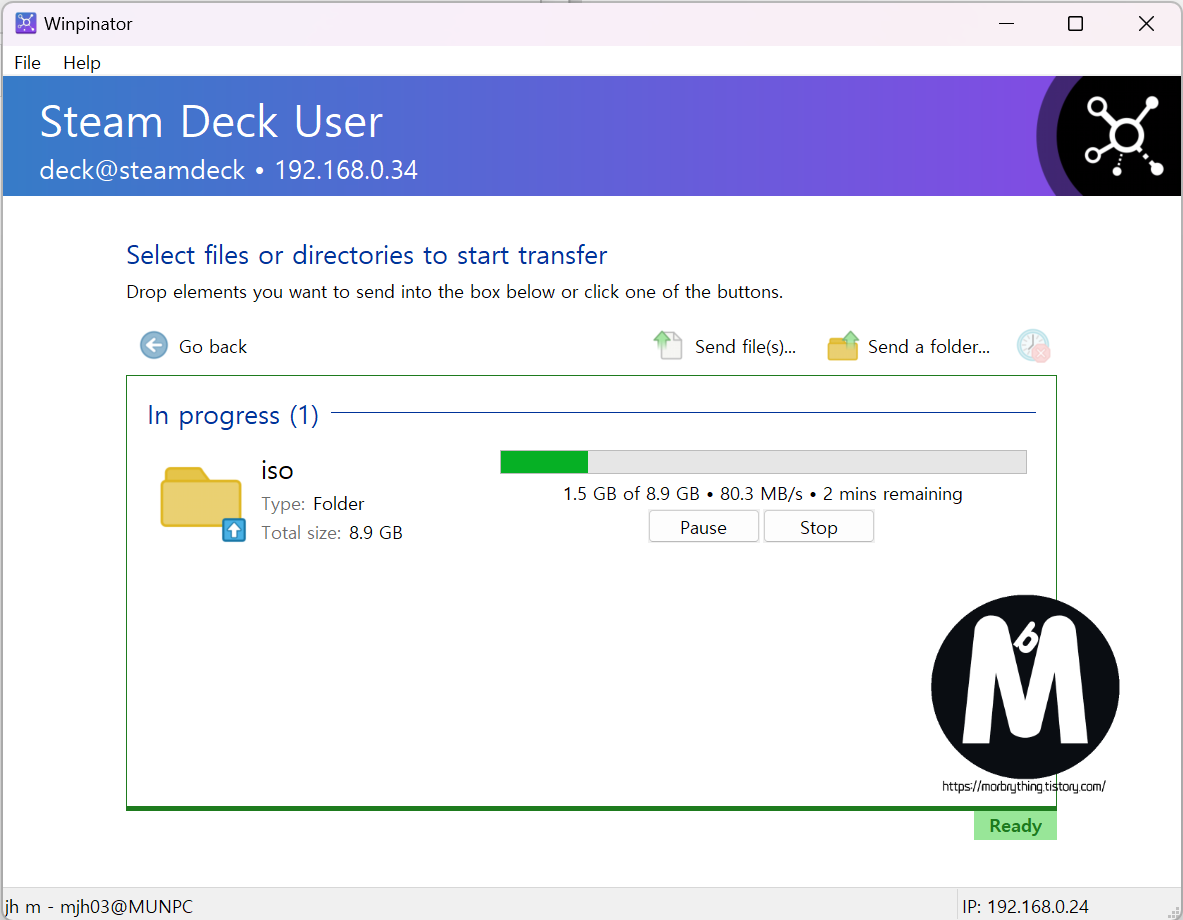
Task: Click the Go back arrow icon
Action: click(154, 346)
